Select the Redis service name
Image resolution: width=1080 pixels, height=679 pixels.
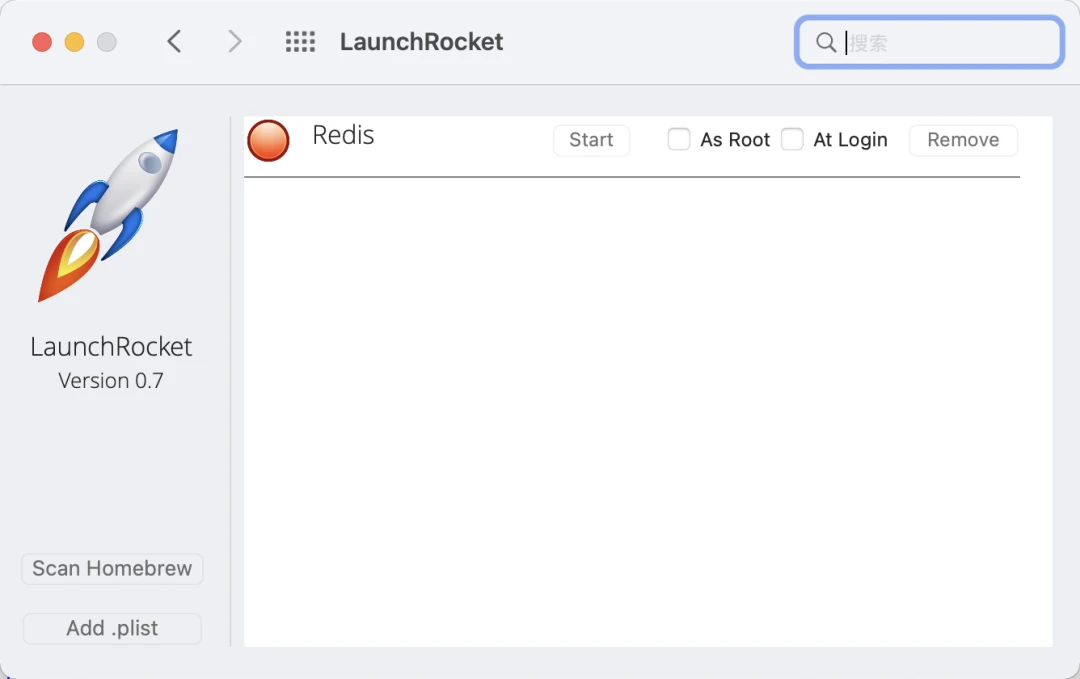[343, 135]
